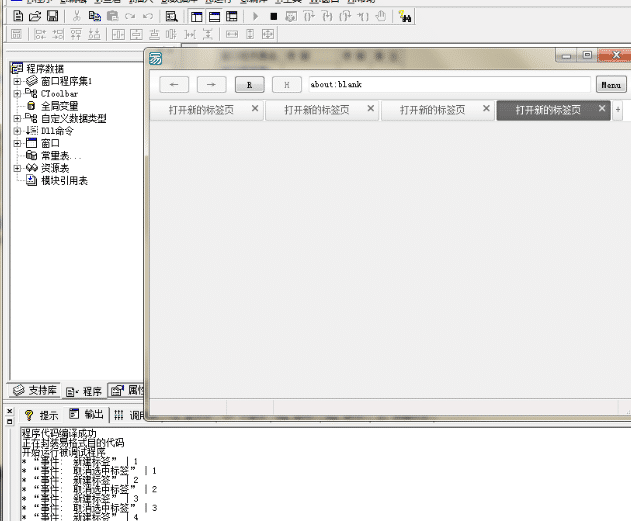The width and height of the screenshot is (631, 531).
Task: Select the fourth highlighted 打开新的标签页 tab
Action: (x=547, y=110)
